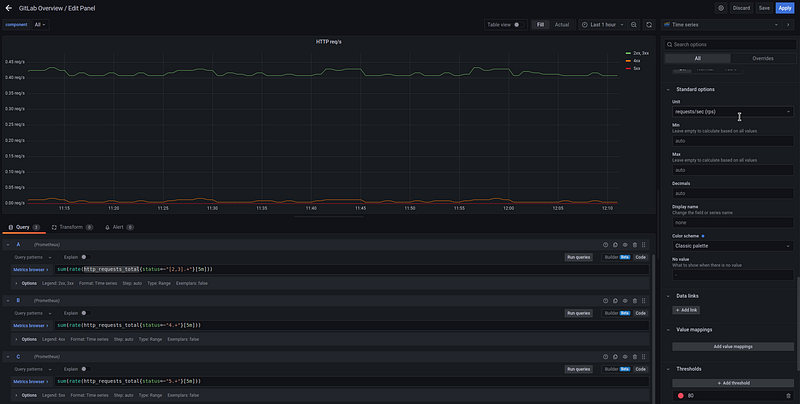
Task: Select the Overrides tab
Action: [763, 58]
